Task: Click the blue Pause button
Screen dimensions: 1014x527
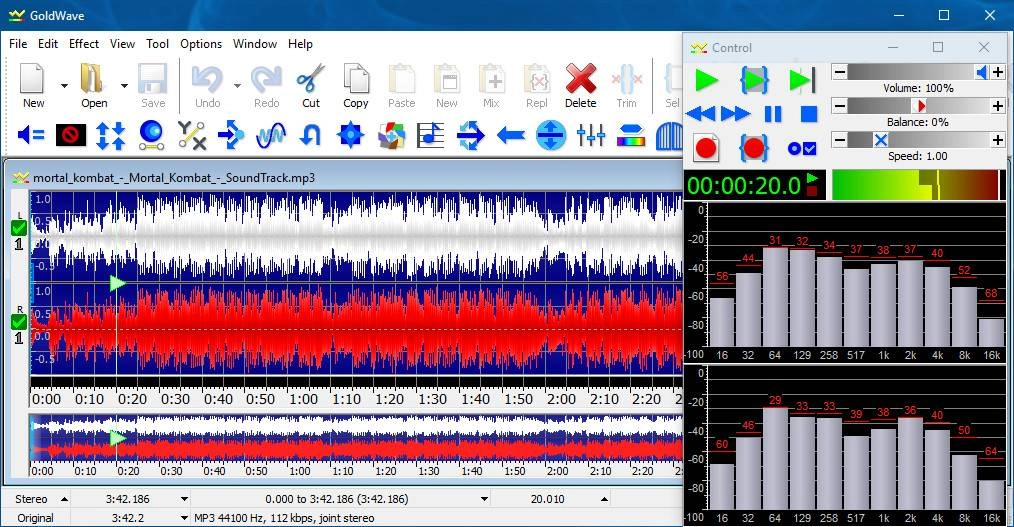Action: click(x=773, y=114)
